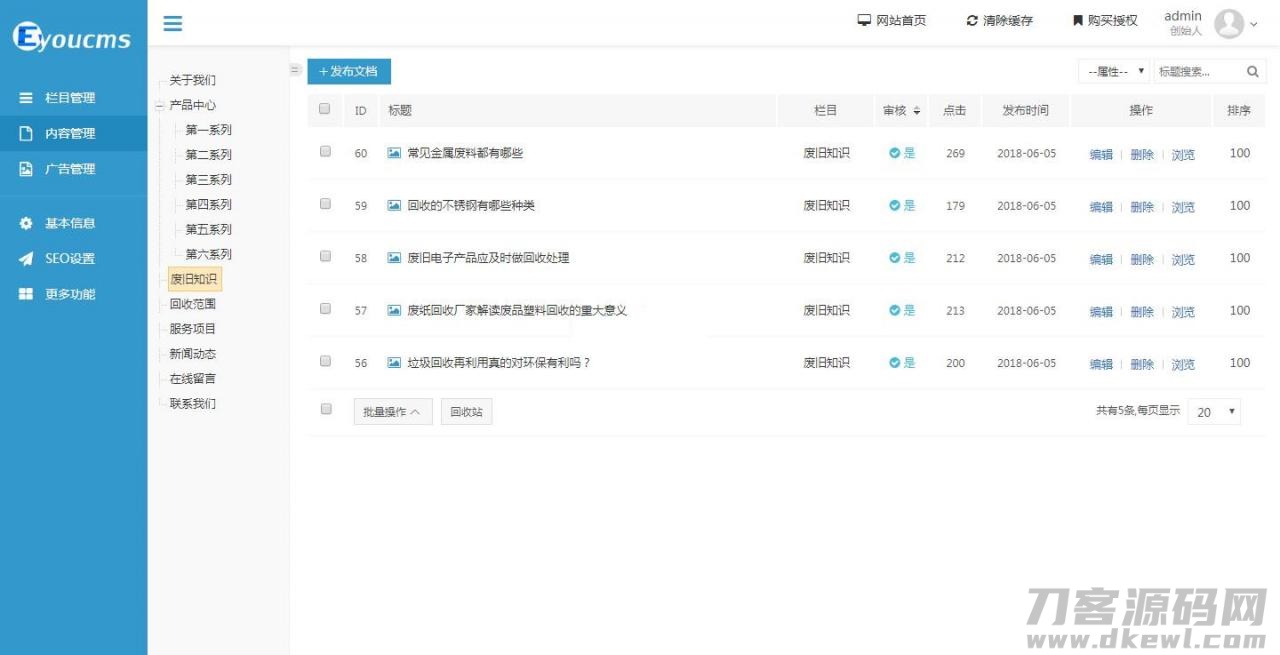The width and height of the screenshot is (1280, 655).
Task: Click the title search magnifier icon
Action: (x=1253, y=71)
